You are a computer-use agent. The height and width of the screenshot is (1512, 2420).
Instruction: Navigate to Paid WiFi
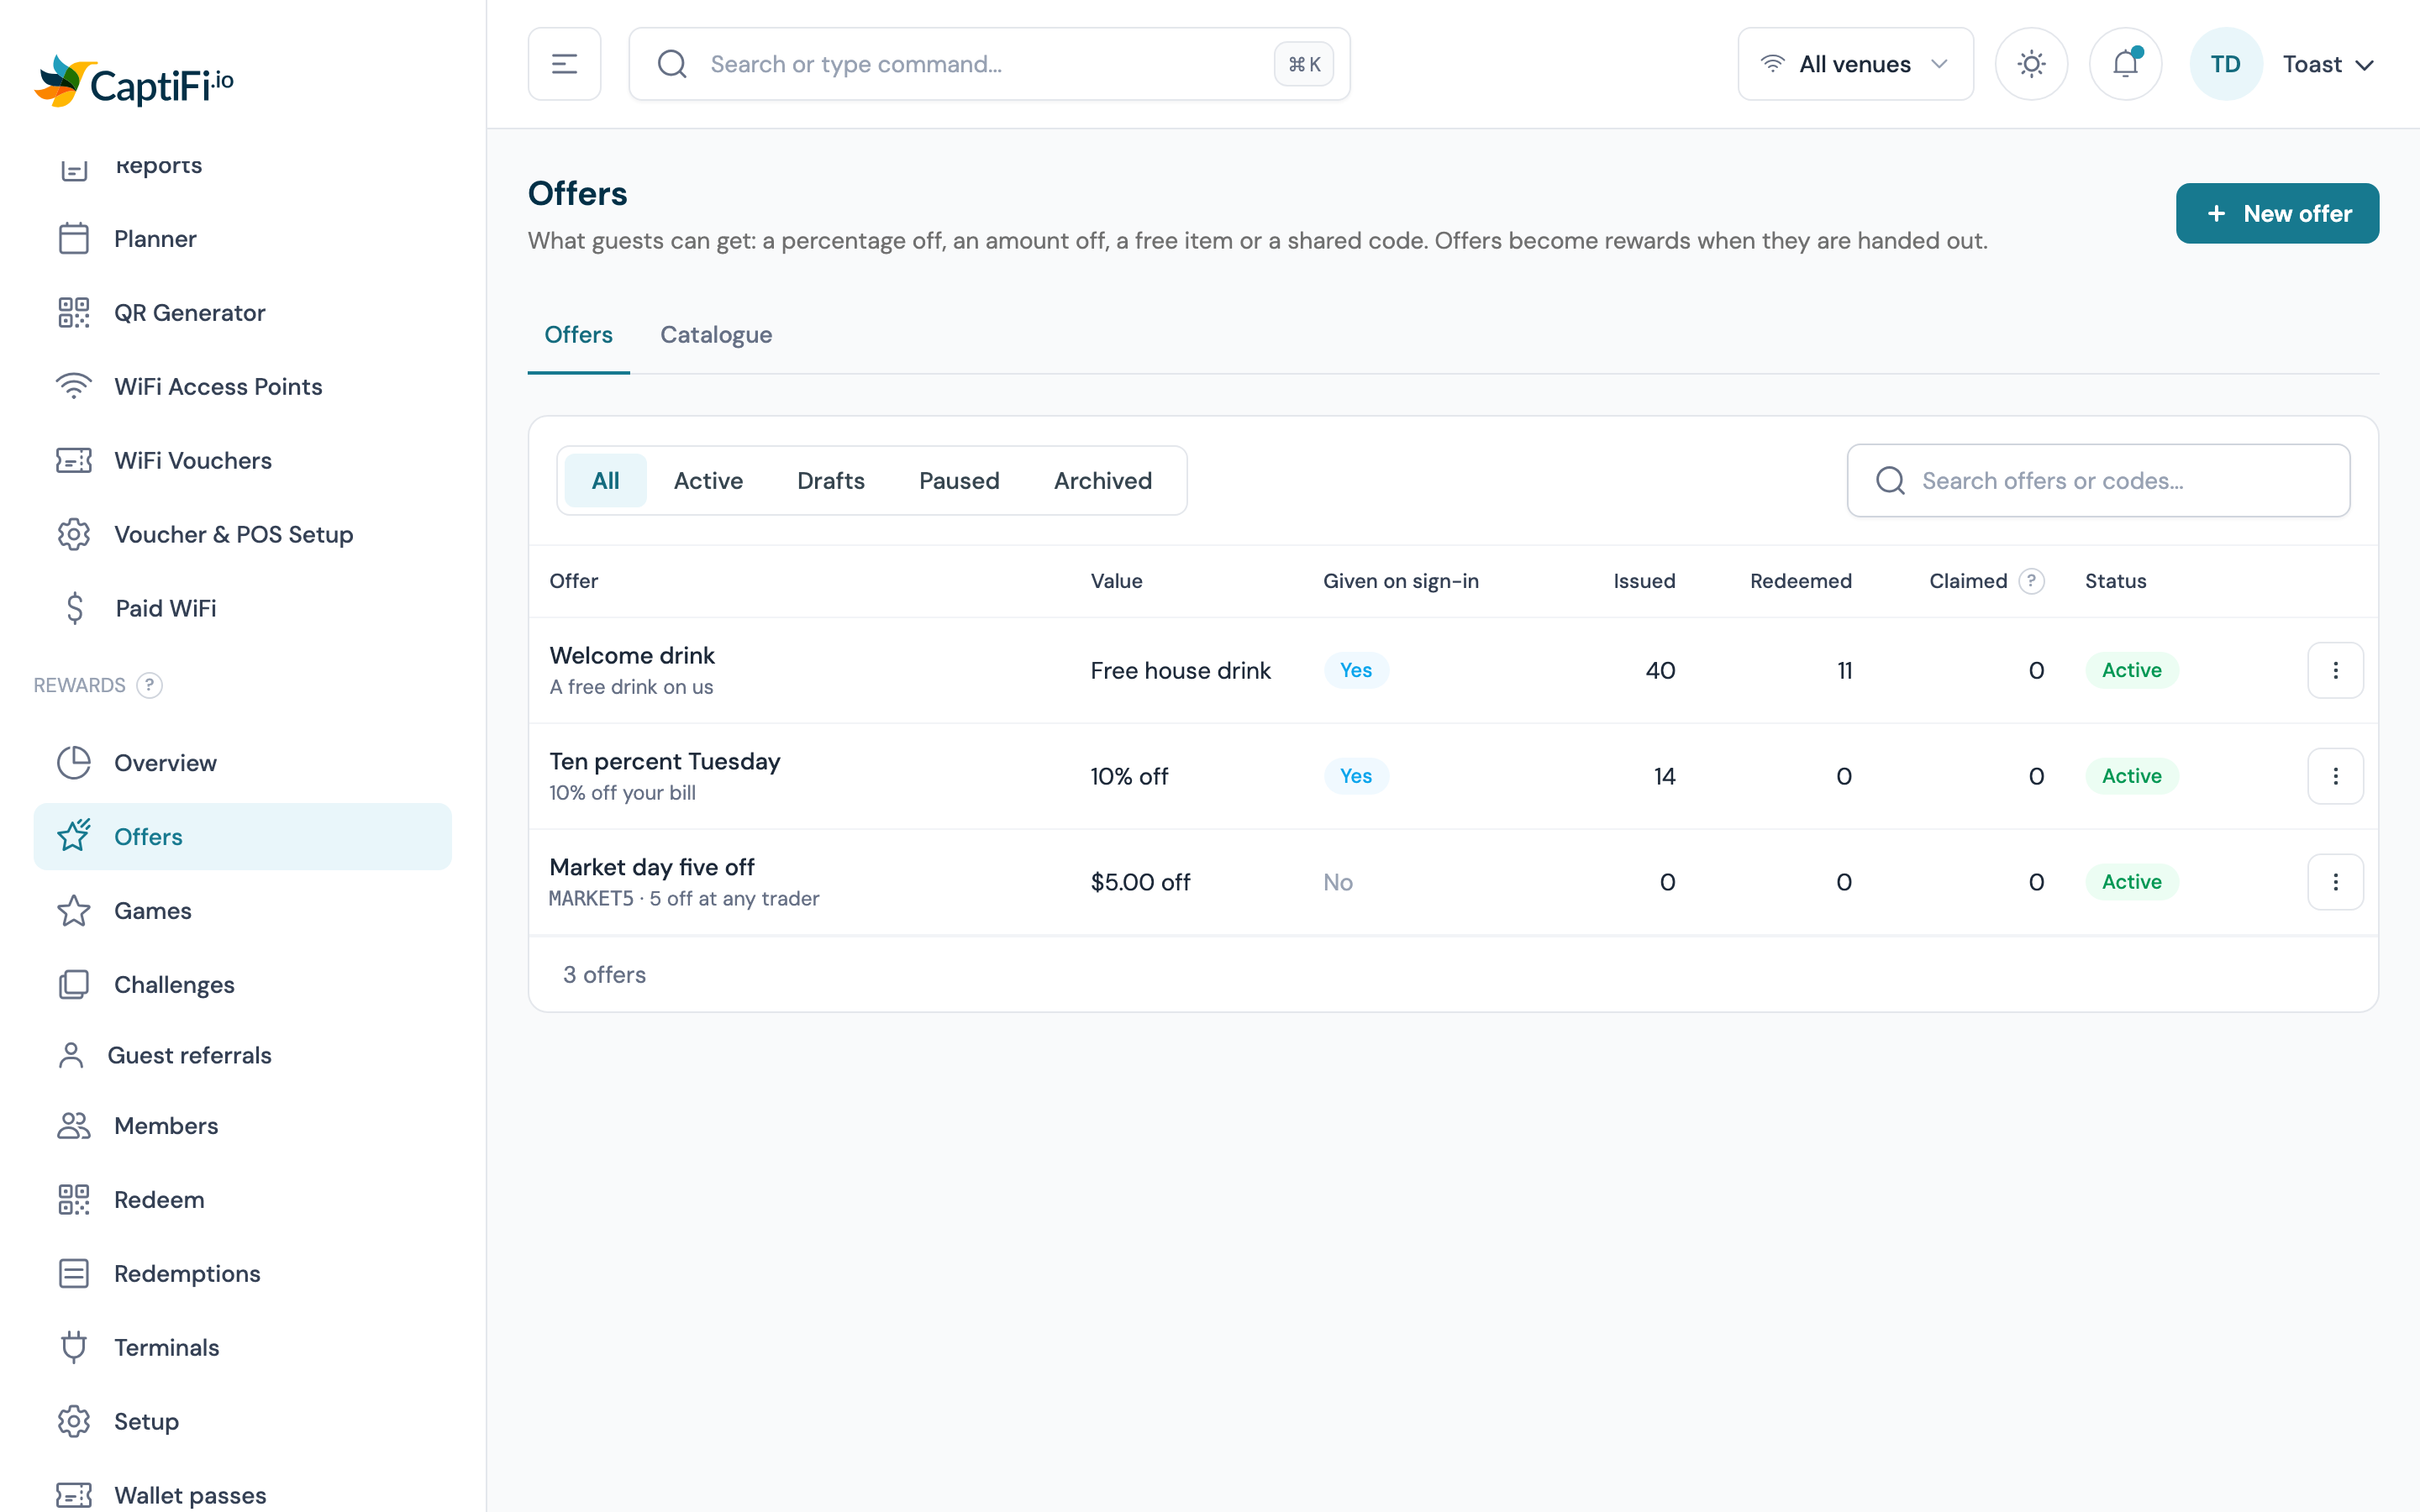click(242, 608)
